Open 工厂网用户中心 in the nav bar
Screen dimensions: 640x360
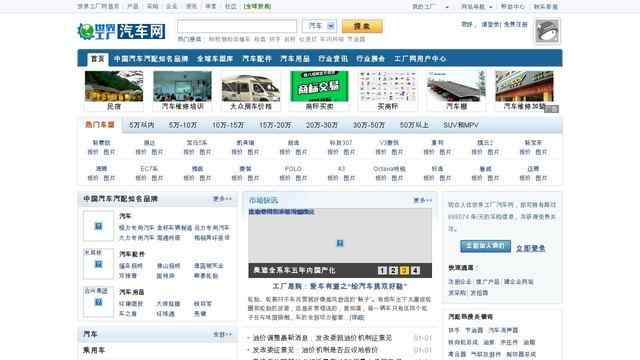pos(420,59)
